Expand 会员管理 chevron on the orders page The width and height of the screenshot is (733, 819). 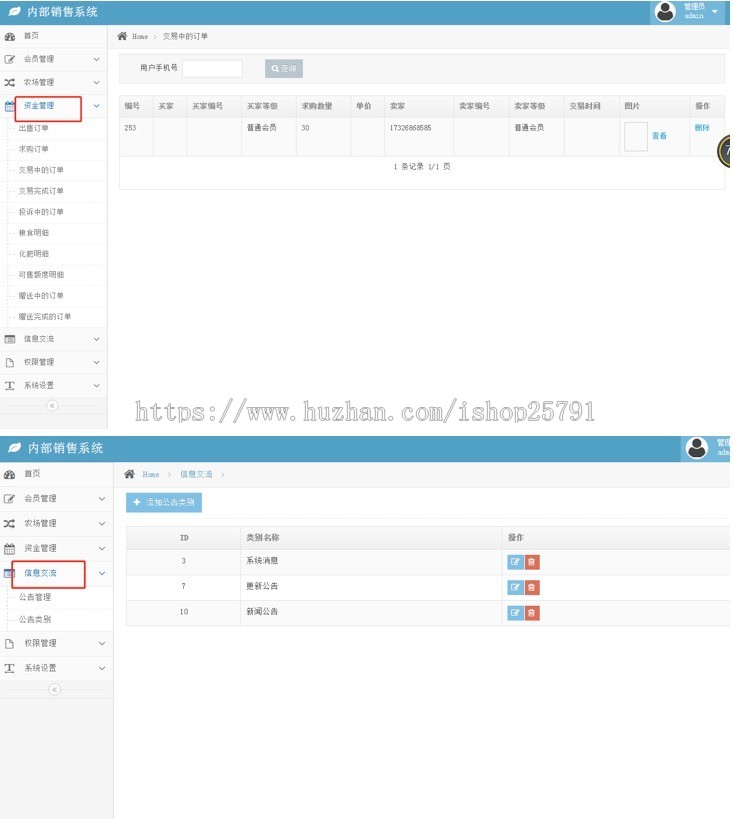[97, 60]
